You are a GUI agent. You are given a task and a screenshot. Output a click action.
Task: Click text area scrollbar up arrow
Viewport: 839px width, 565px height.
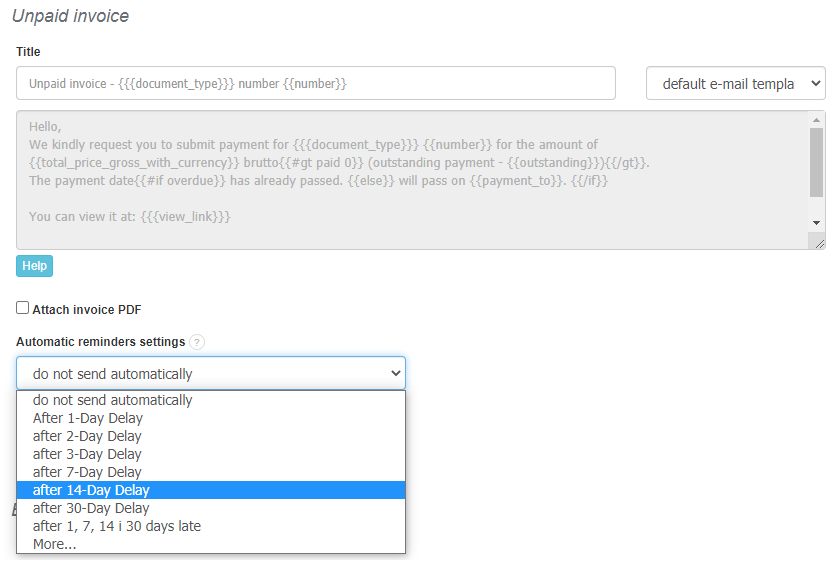tap(817, 119)
